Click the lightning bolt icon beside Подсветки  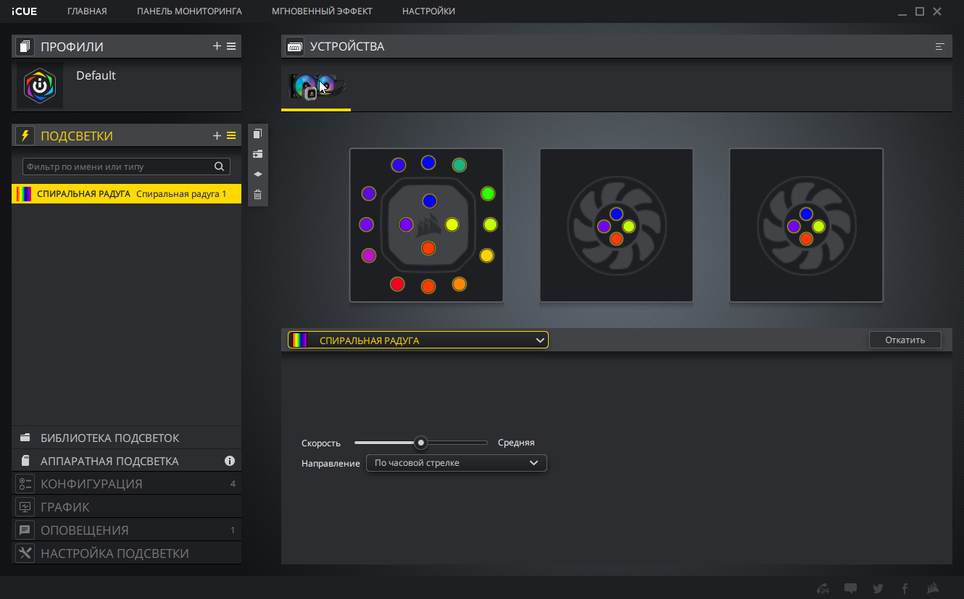point(25,135)
